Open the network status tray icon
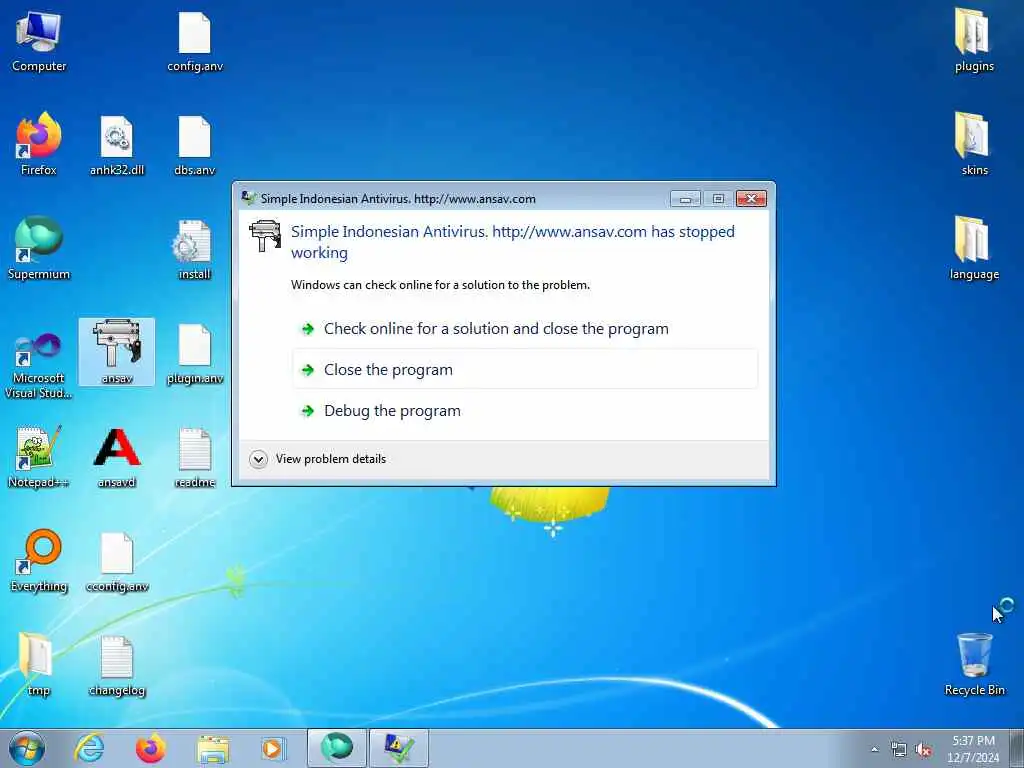 coord(899,750)
